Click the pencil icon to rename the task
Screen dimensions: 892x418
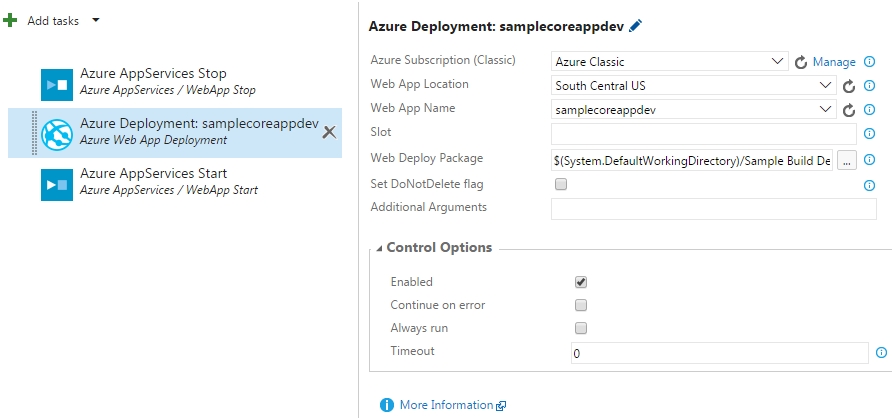(x=636, y=26)
